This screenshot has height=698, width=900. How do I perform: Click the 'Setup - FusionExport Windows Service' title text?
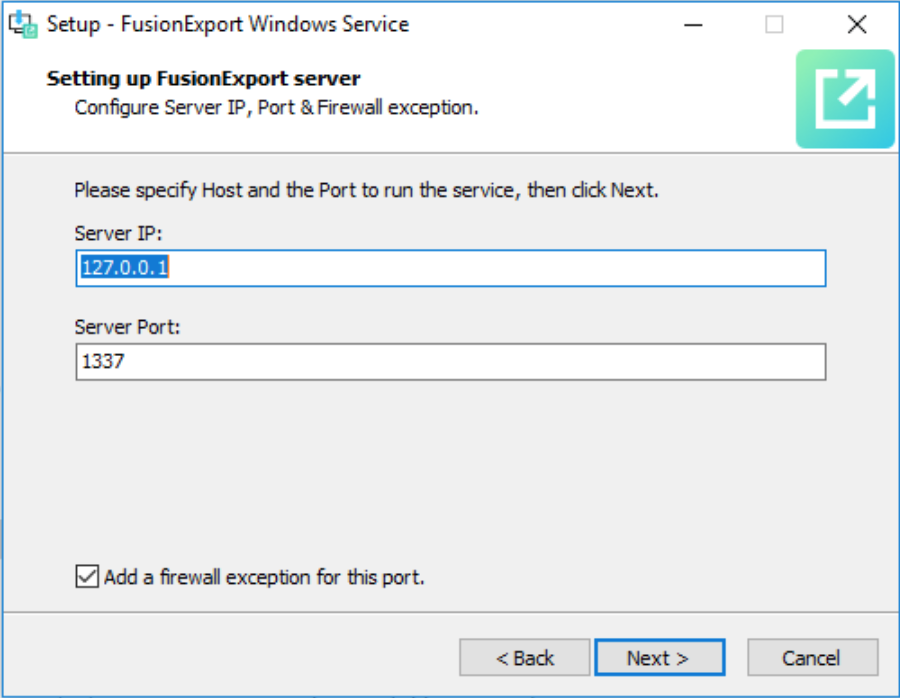tap(227, 25)
